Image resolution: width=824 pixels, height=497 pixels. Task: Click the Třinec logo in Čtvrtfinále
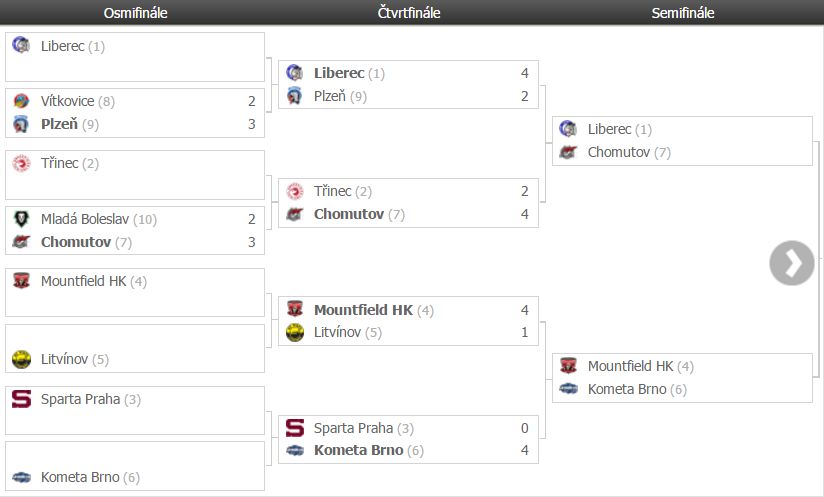point(294,191)
